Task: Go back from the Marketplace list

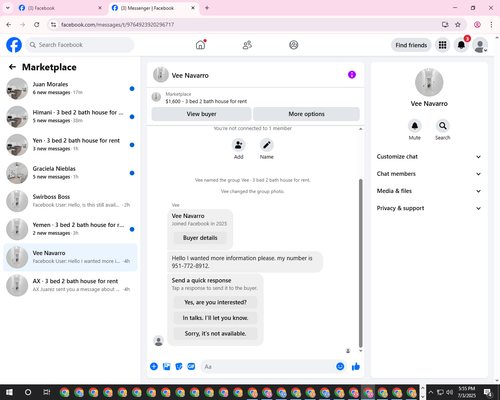Action: 12,67
